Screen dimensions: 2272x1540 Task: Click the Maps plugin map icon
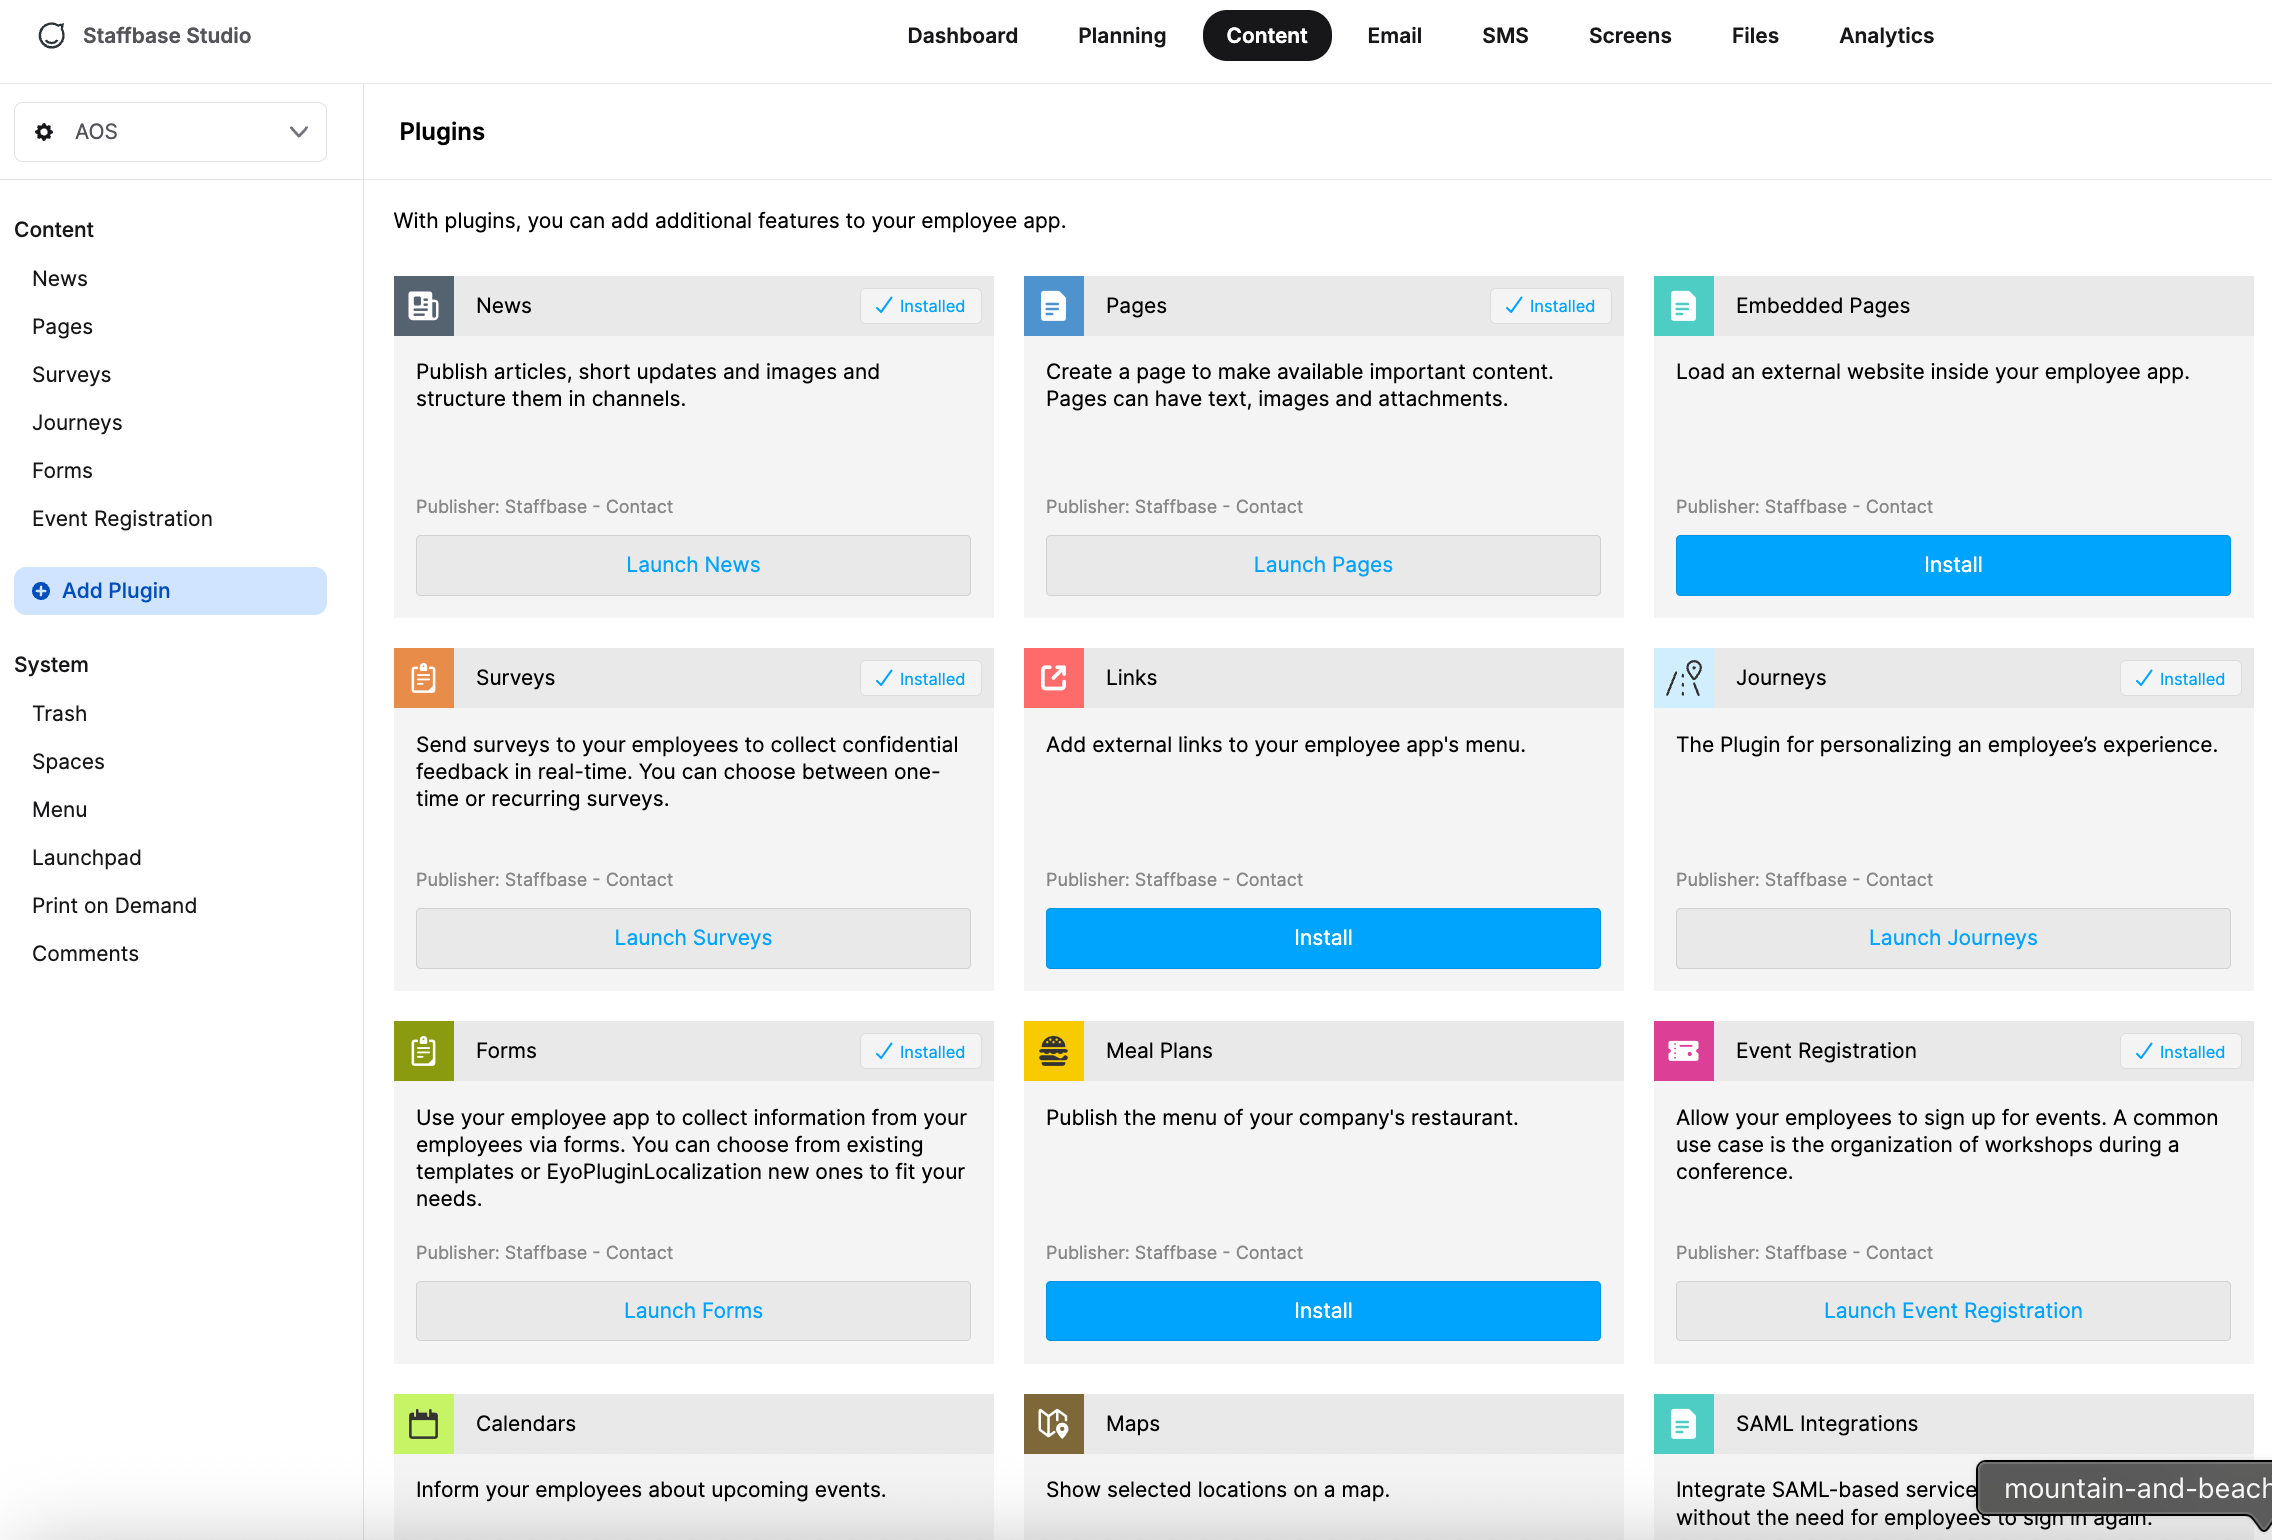tap(1054, 1424)
